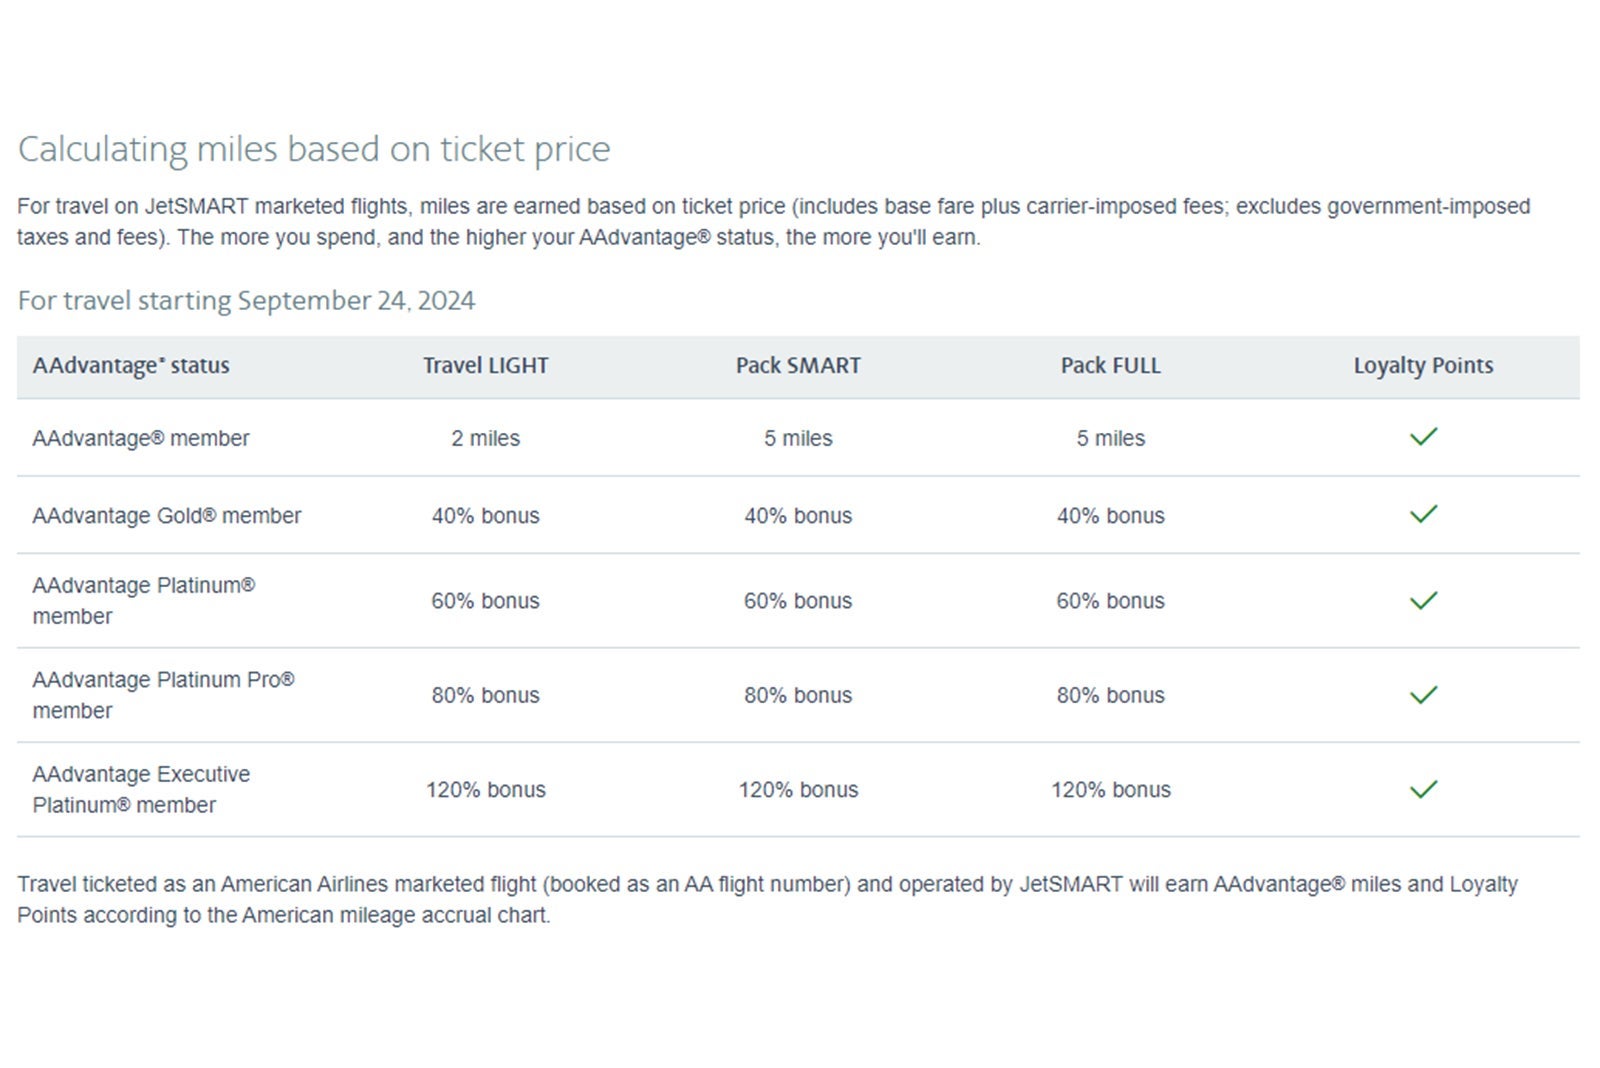Click the For travel starting September 24, 2024 subheading

[246, 301]
